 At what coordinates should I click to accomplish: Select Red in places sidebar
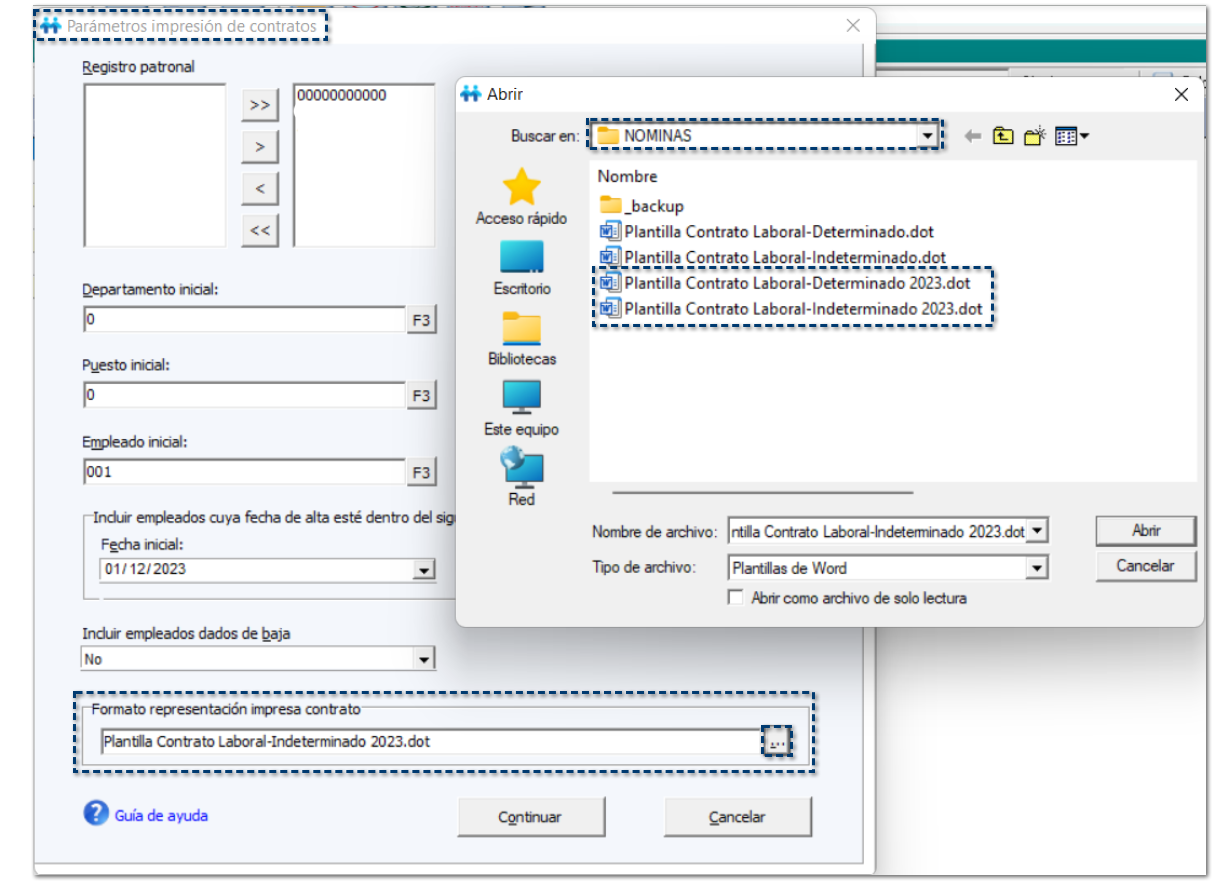521,478
